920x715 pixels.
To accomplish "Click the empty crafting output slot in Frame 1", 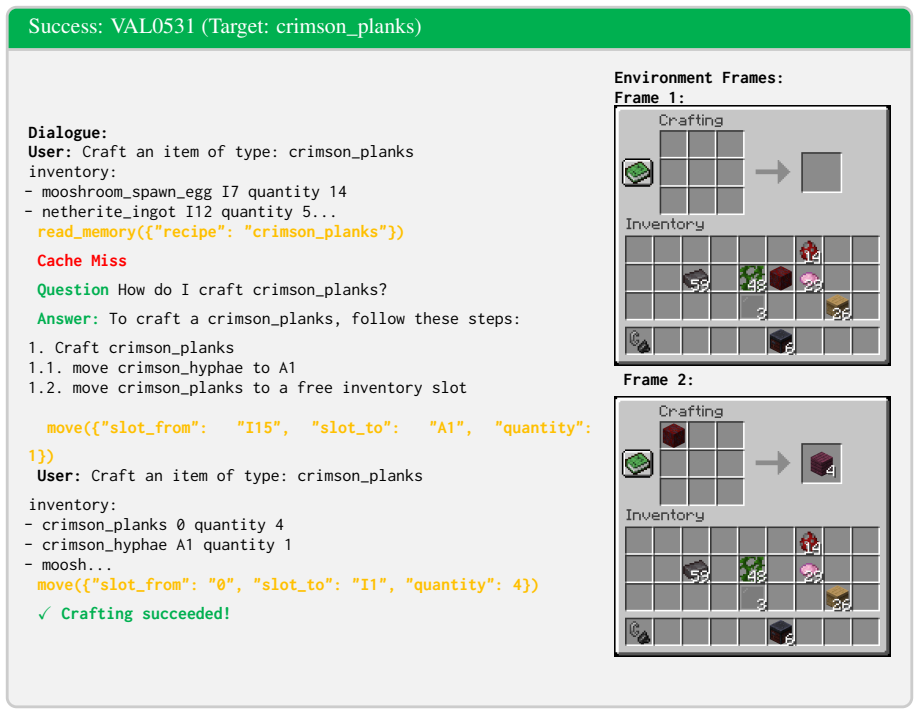I will click(x=821, y=172).
